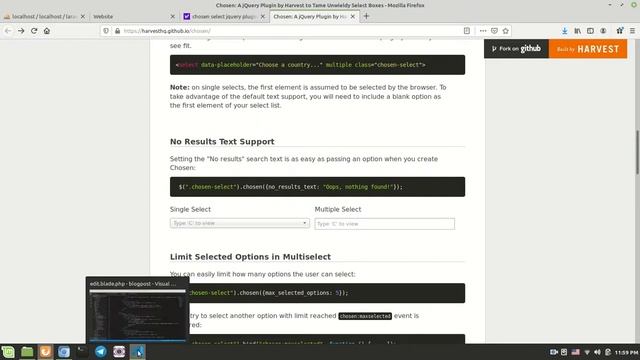Open page actions three-dot menu
Screen dimensions: 640x360
[483, 31]
